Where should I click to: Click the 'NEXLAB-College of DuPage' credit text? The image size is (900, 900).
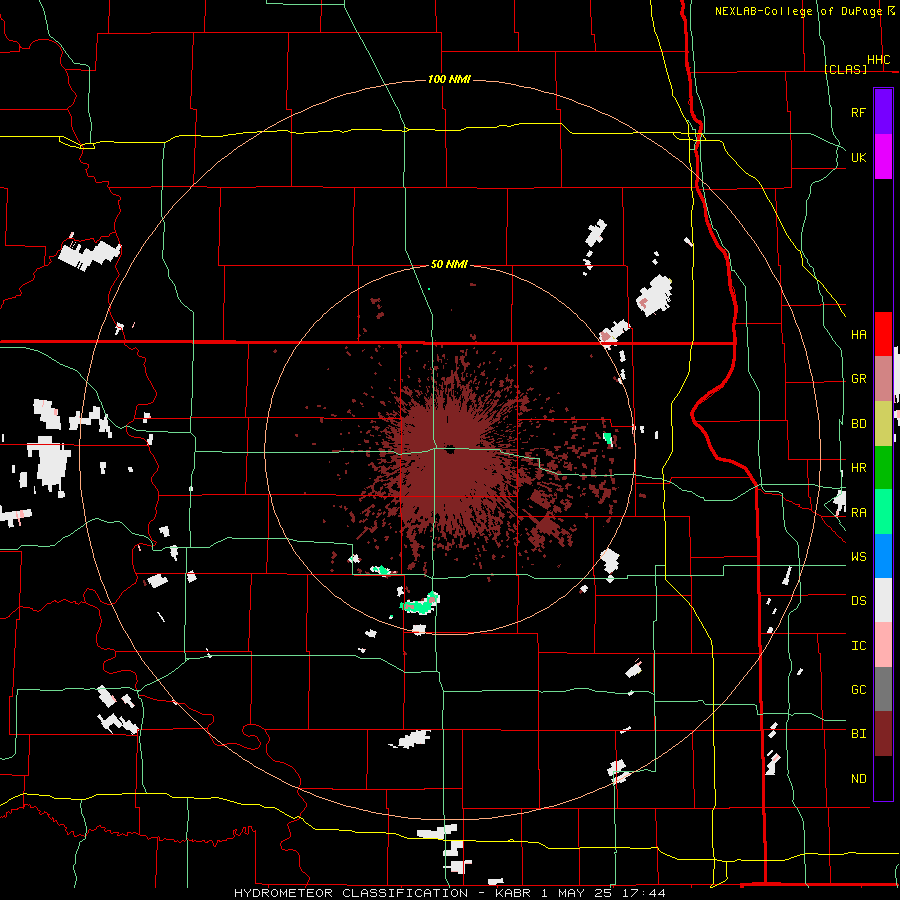(x=798, y=11)
